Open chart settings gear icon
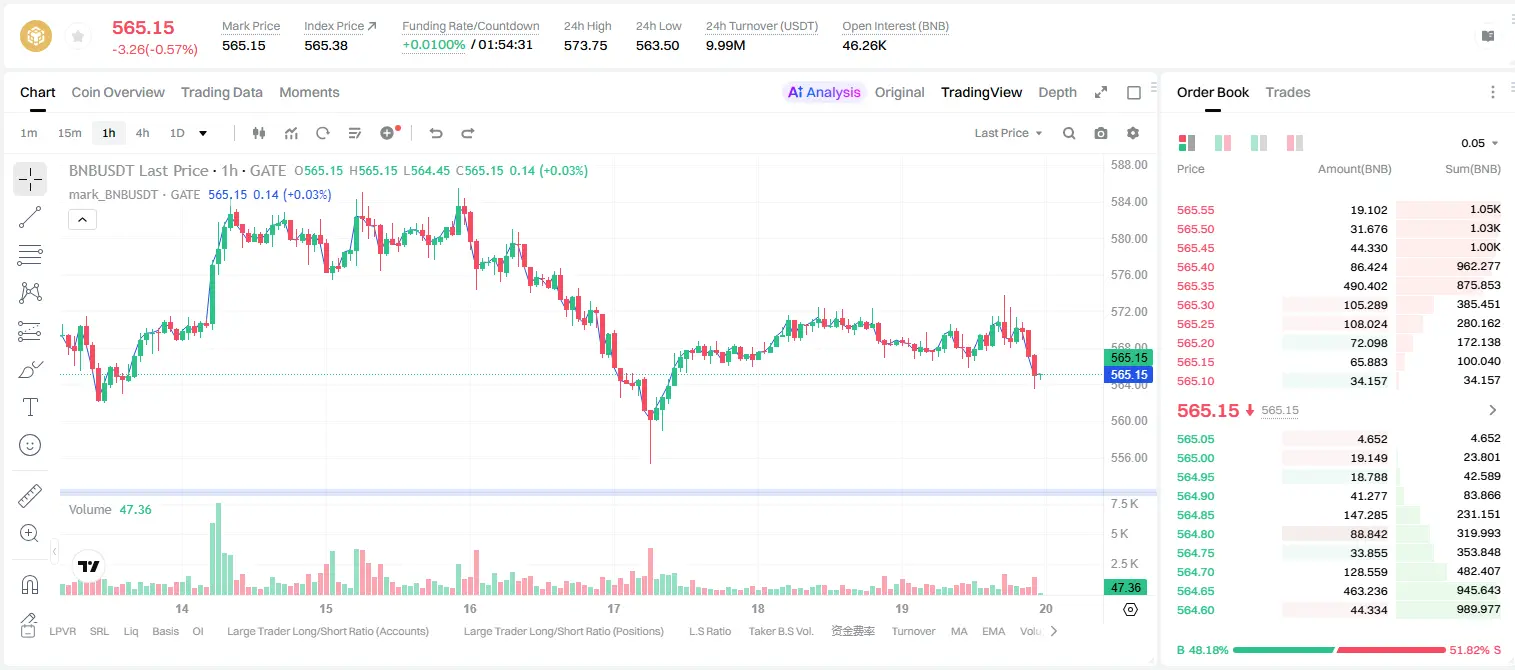The image size is (1515, 670). (x=1133, y=133)
